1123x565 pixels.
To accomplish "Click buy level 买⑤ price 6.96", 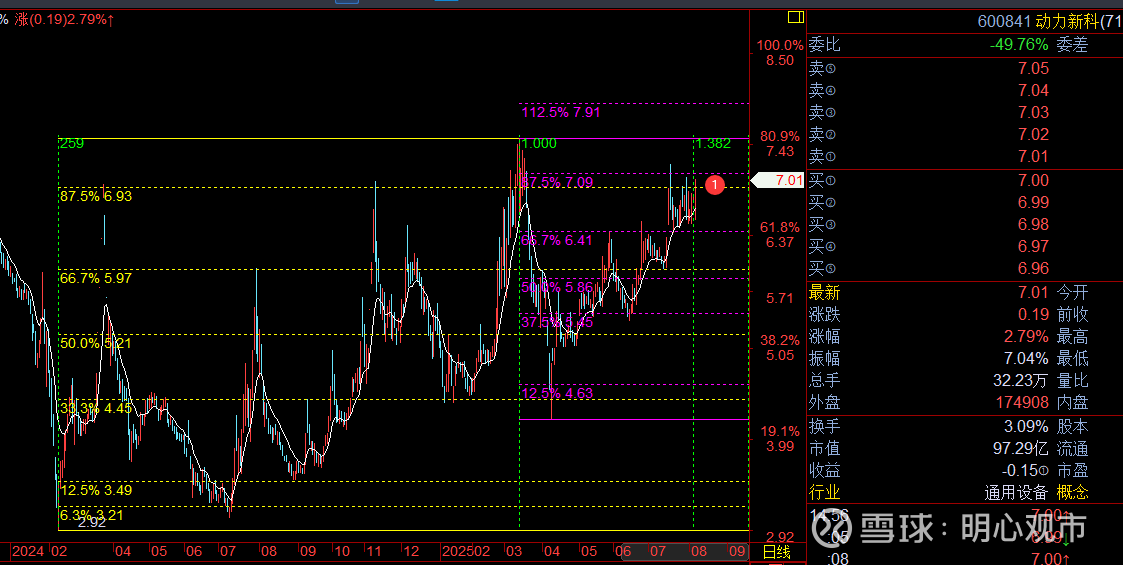I will coord(1033,269).
